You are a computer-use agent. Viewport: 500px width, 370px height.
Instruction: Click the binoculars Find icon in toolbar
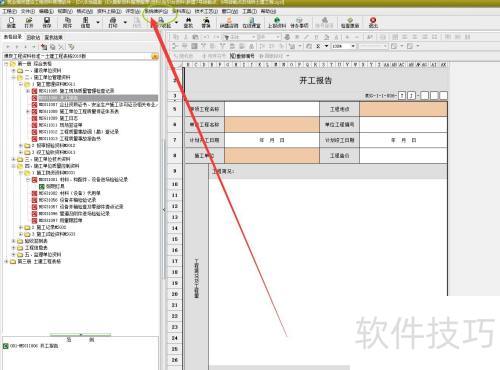(x=188, y=22)
